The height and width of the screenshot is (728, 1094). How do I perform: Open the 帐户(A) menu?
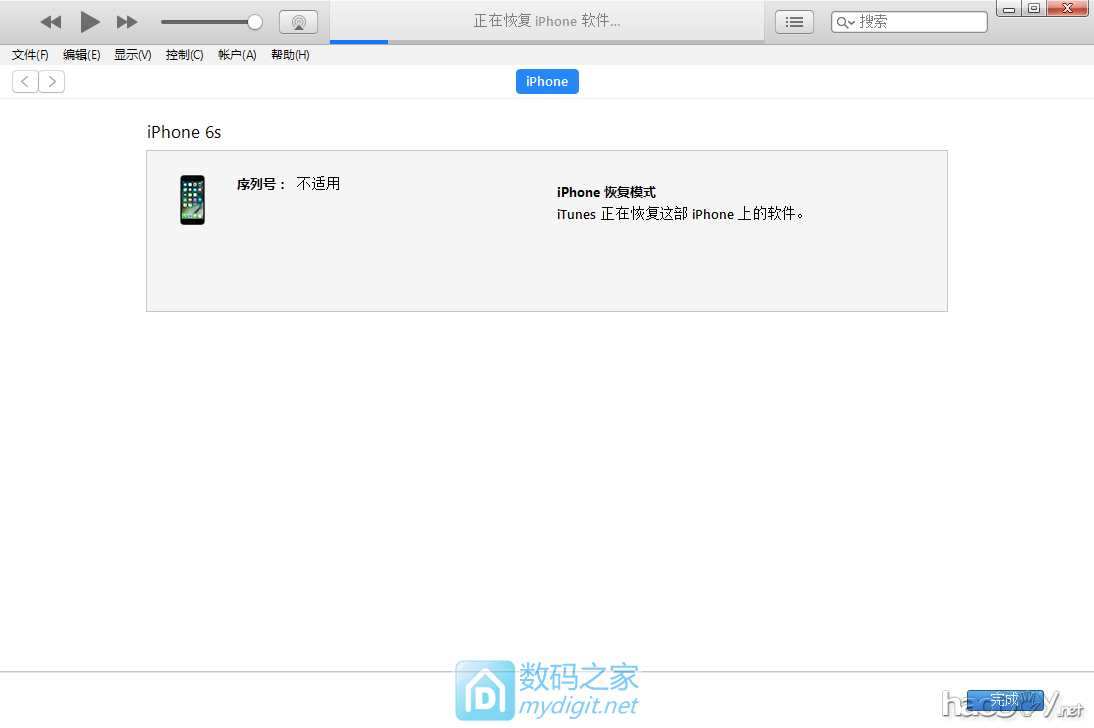236,55
